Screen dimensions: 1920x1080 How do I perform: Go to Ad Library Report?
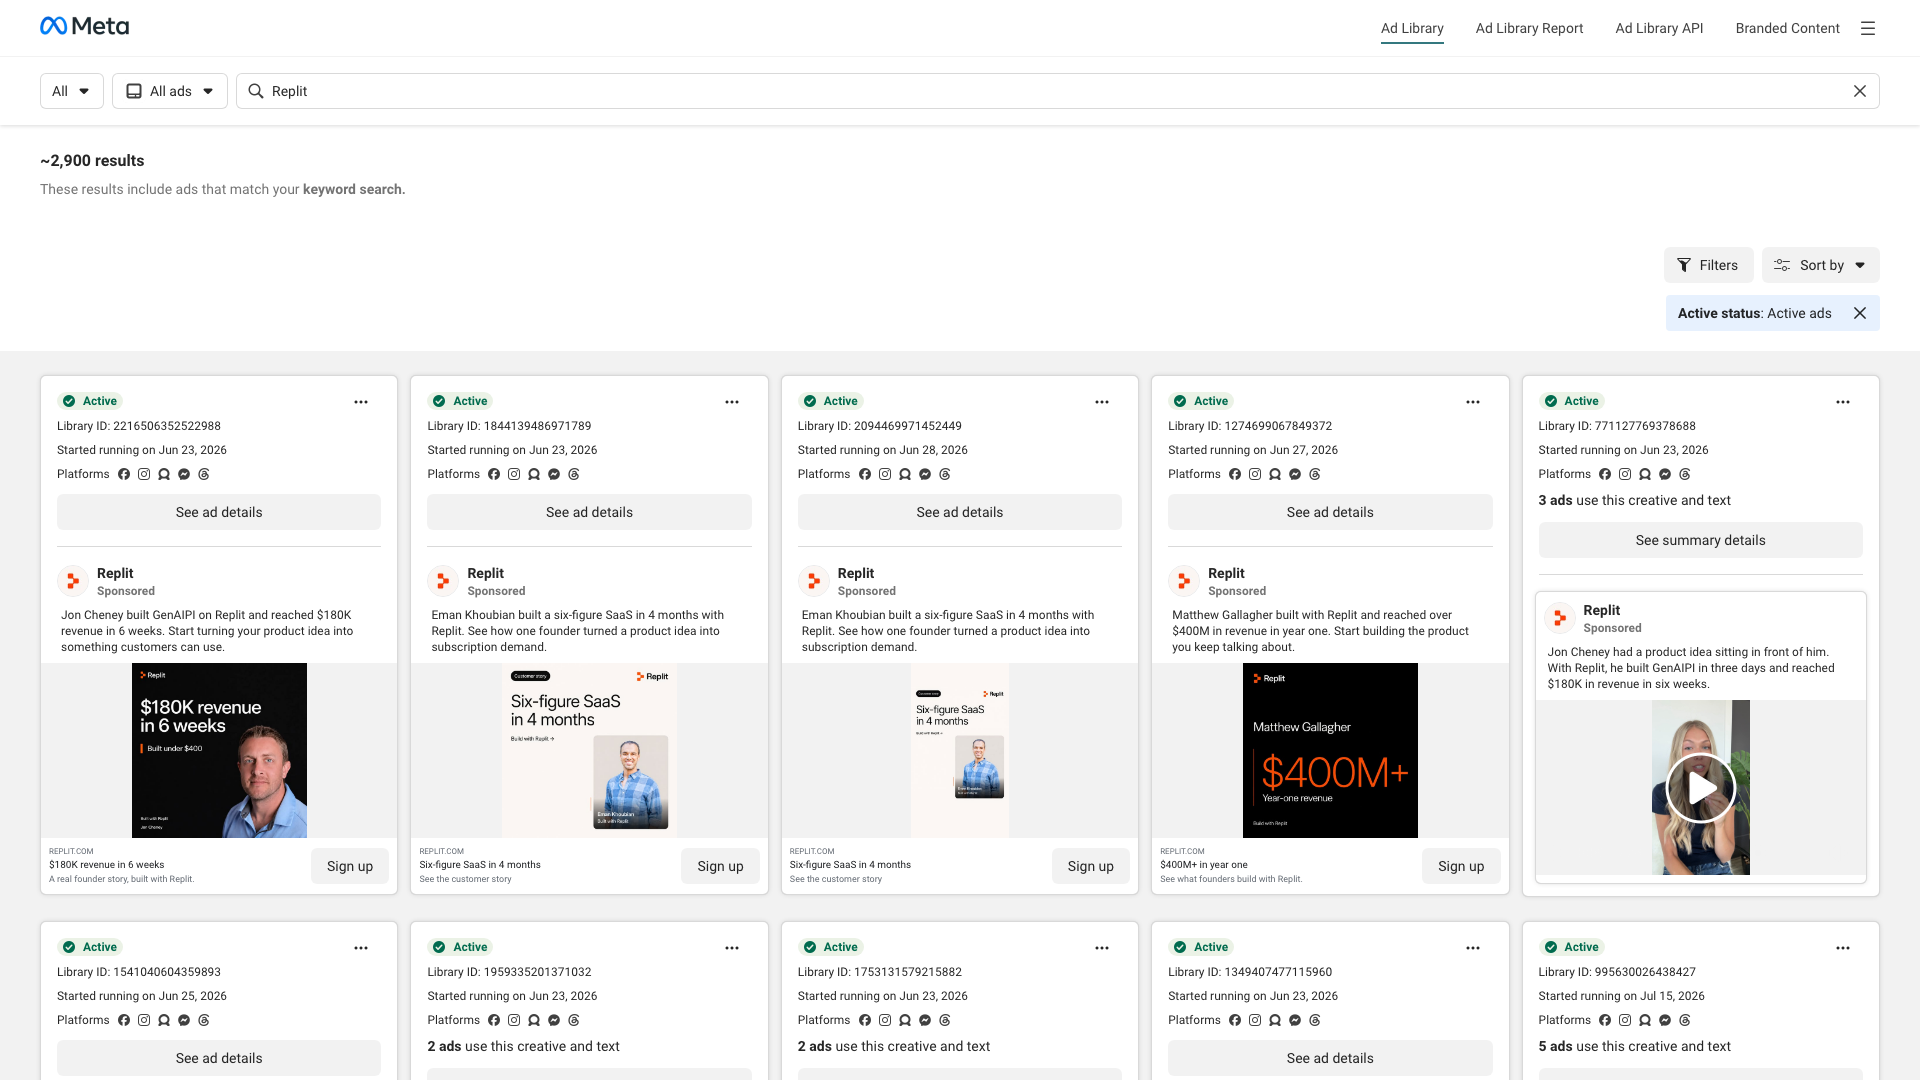point(1529,28)
